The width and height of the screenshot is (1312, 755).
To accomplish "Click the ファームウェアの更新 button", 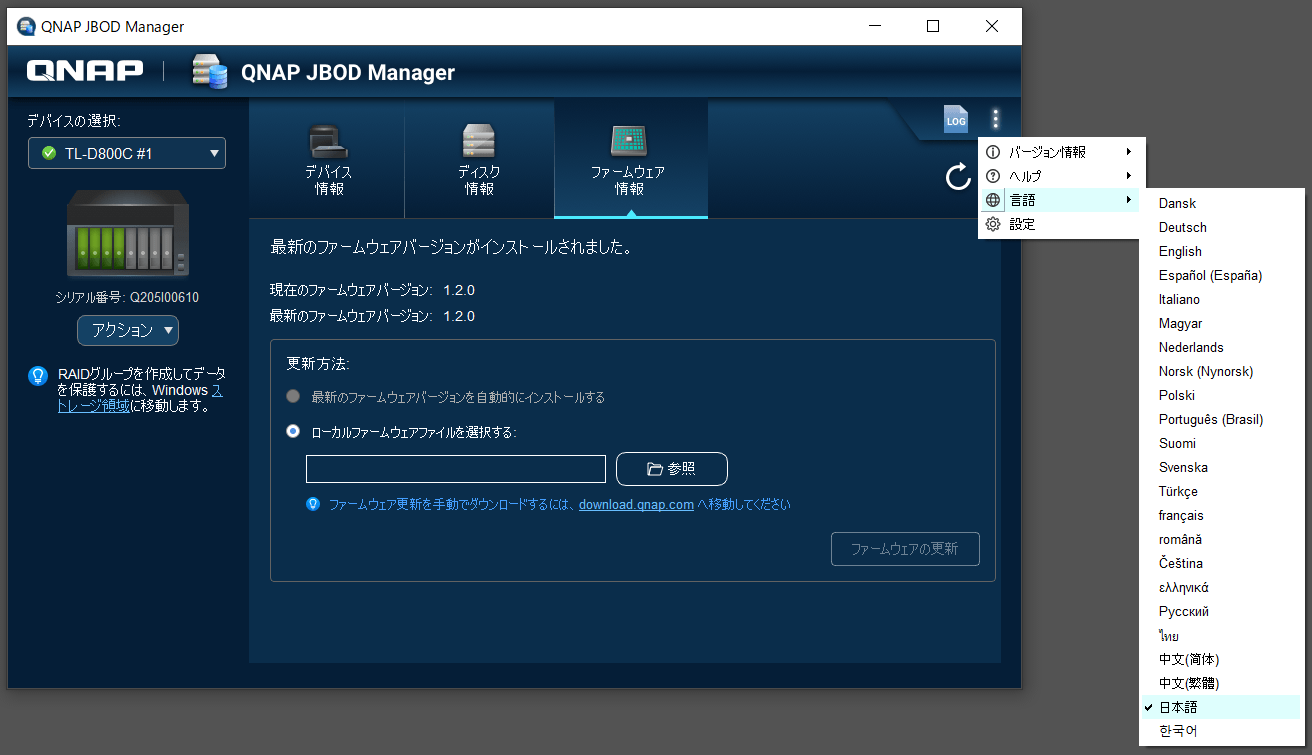I will (x=905, y=549).
